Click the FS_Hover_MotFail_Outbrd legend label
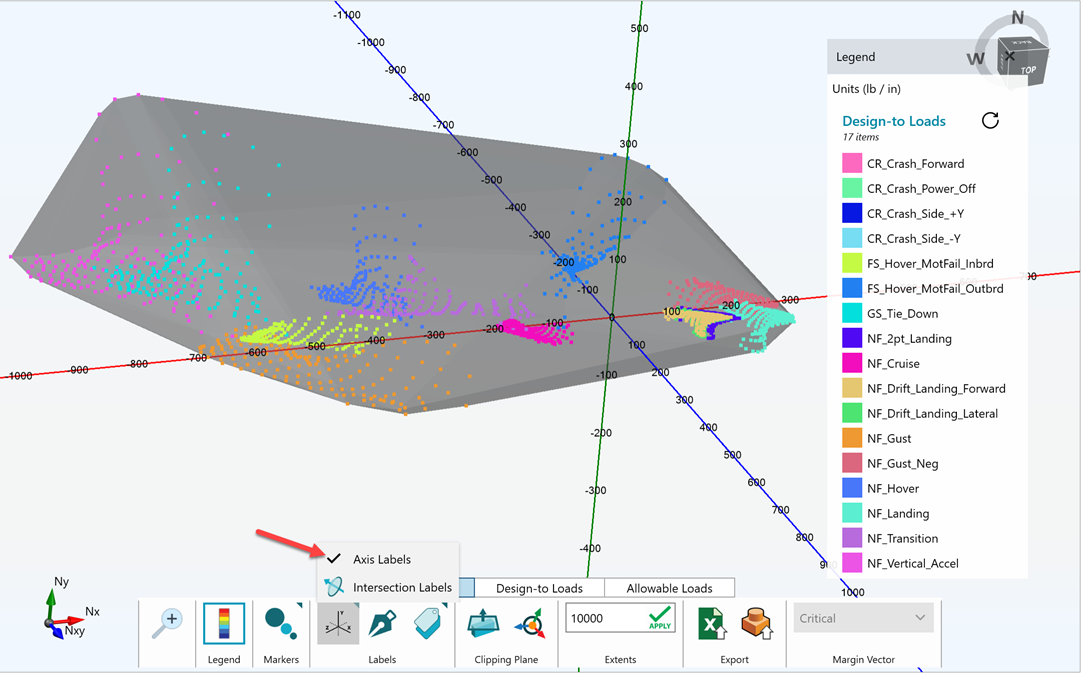This screenshot has width=1081, height=674. [935, 288]
